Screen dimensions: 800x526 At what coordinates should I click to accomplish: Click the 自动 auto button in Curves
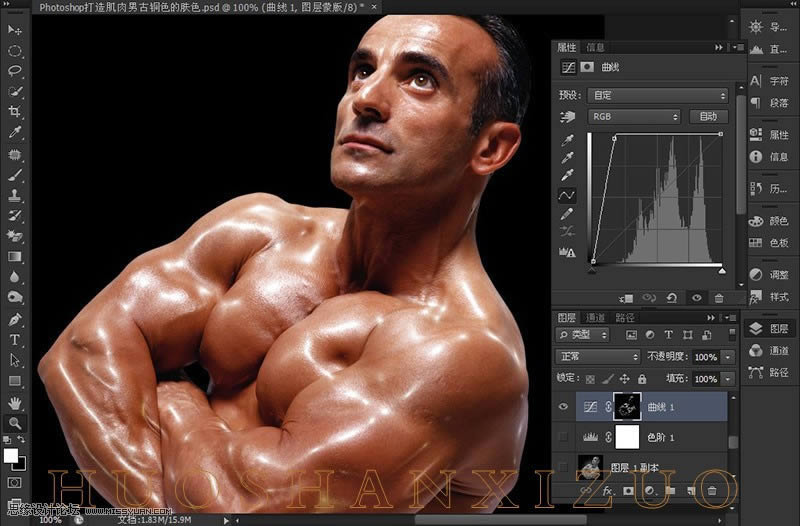[x=708, y=117]
